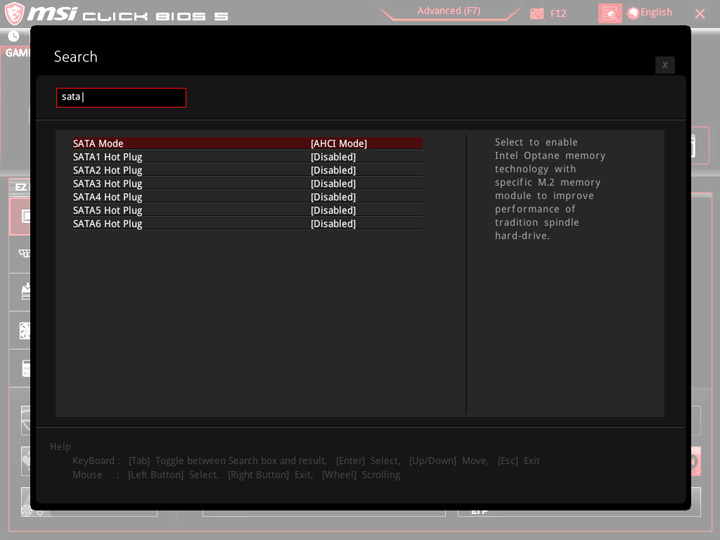The width and height of the screenshot is (720, 540).
Task: Toggle SATA3 Hot Plug [Disabled] value
Action: click(333, 184)
